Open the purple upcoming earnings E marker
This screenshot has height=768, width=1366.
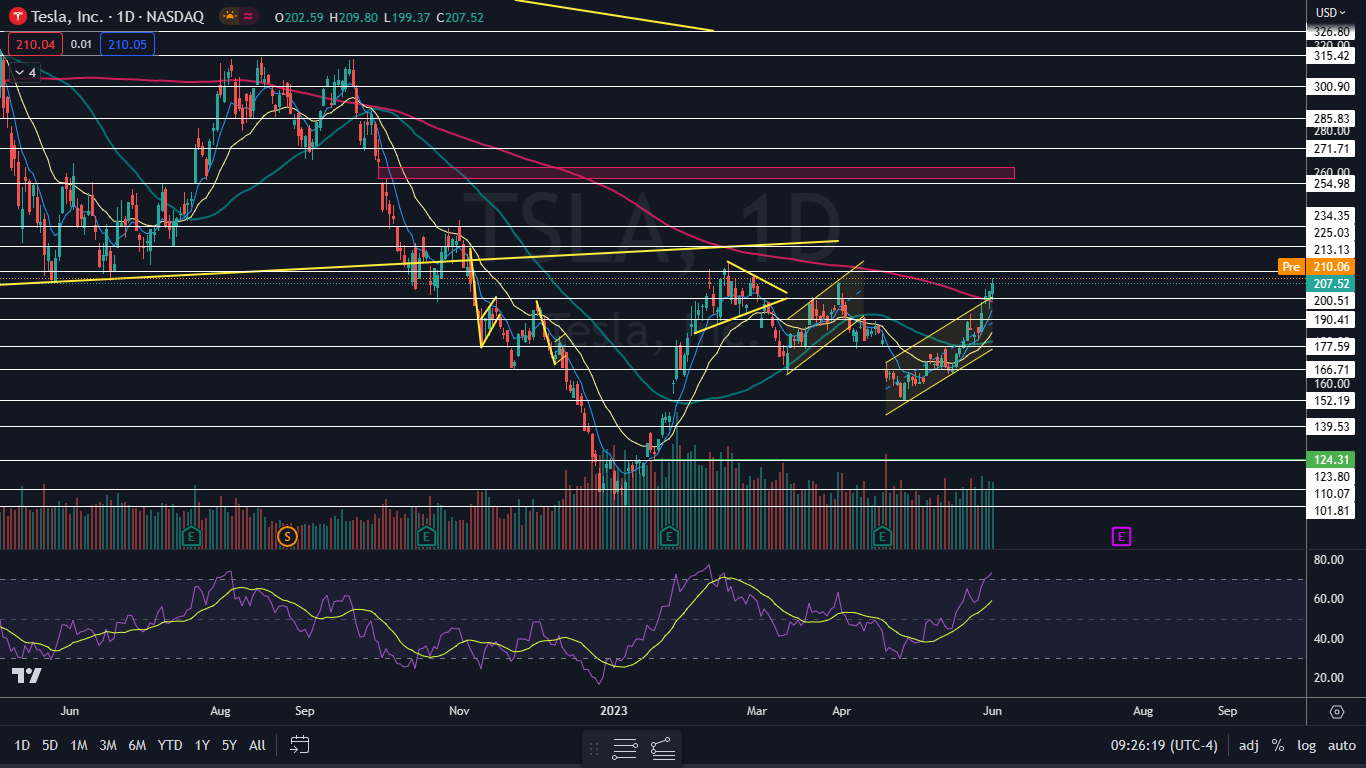click(1121, 537)
